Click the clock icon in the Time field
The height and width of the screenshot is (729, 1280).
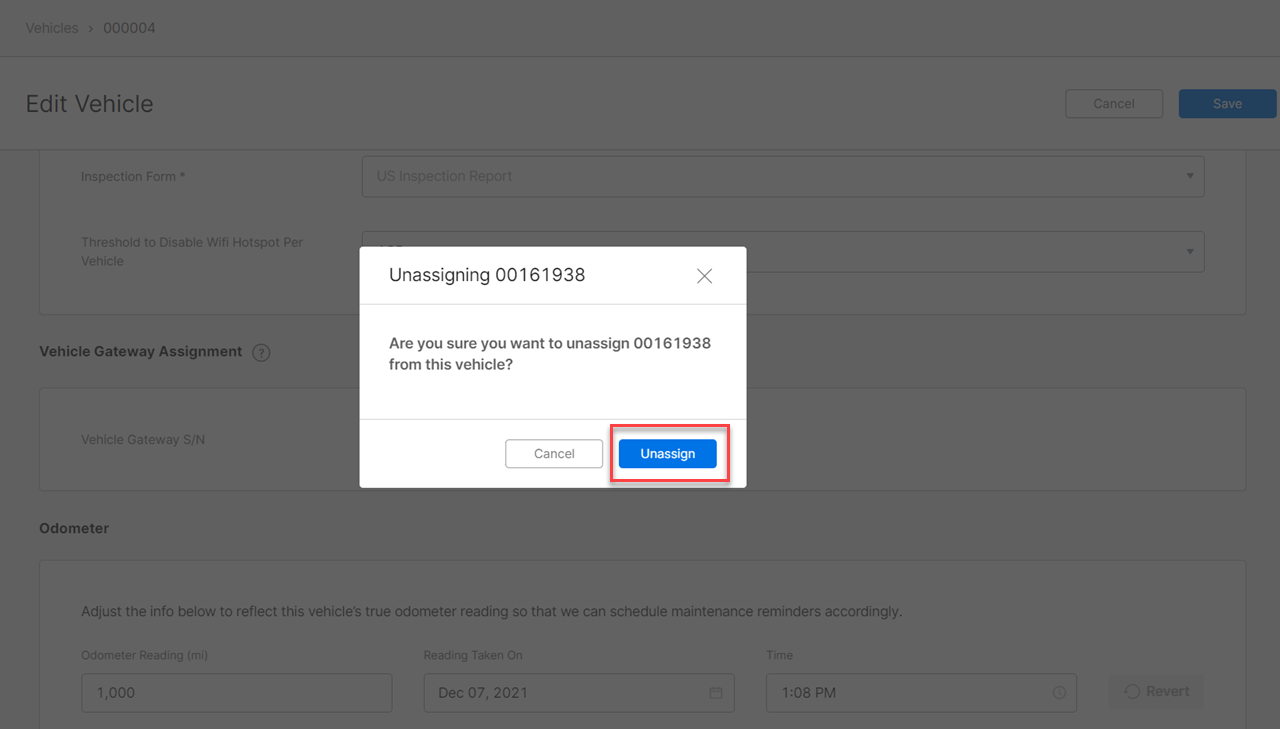[x=1058, y=692]
